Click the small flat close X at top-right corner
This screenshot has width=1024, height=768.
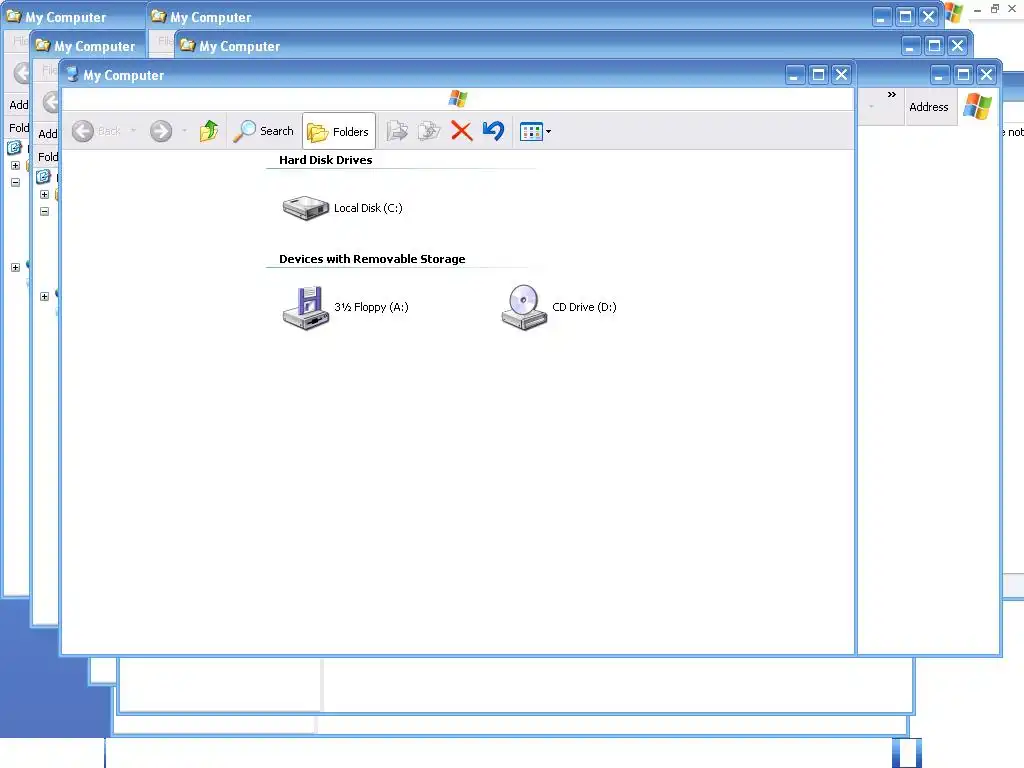(x=1012, y=9)
